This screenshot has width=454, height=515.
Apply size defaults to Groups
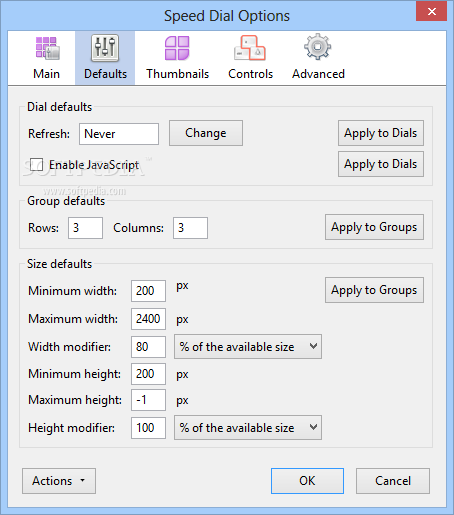[374, 290]
